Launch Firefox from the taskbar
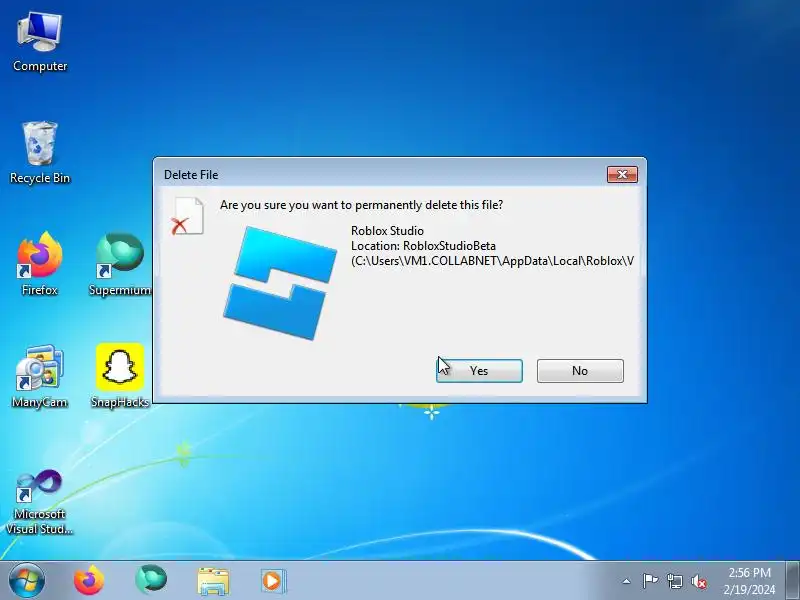This screenshot has height=600, width=800. (x=89, y=581)
